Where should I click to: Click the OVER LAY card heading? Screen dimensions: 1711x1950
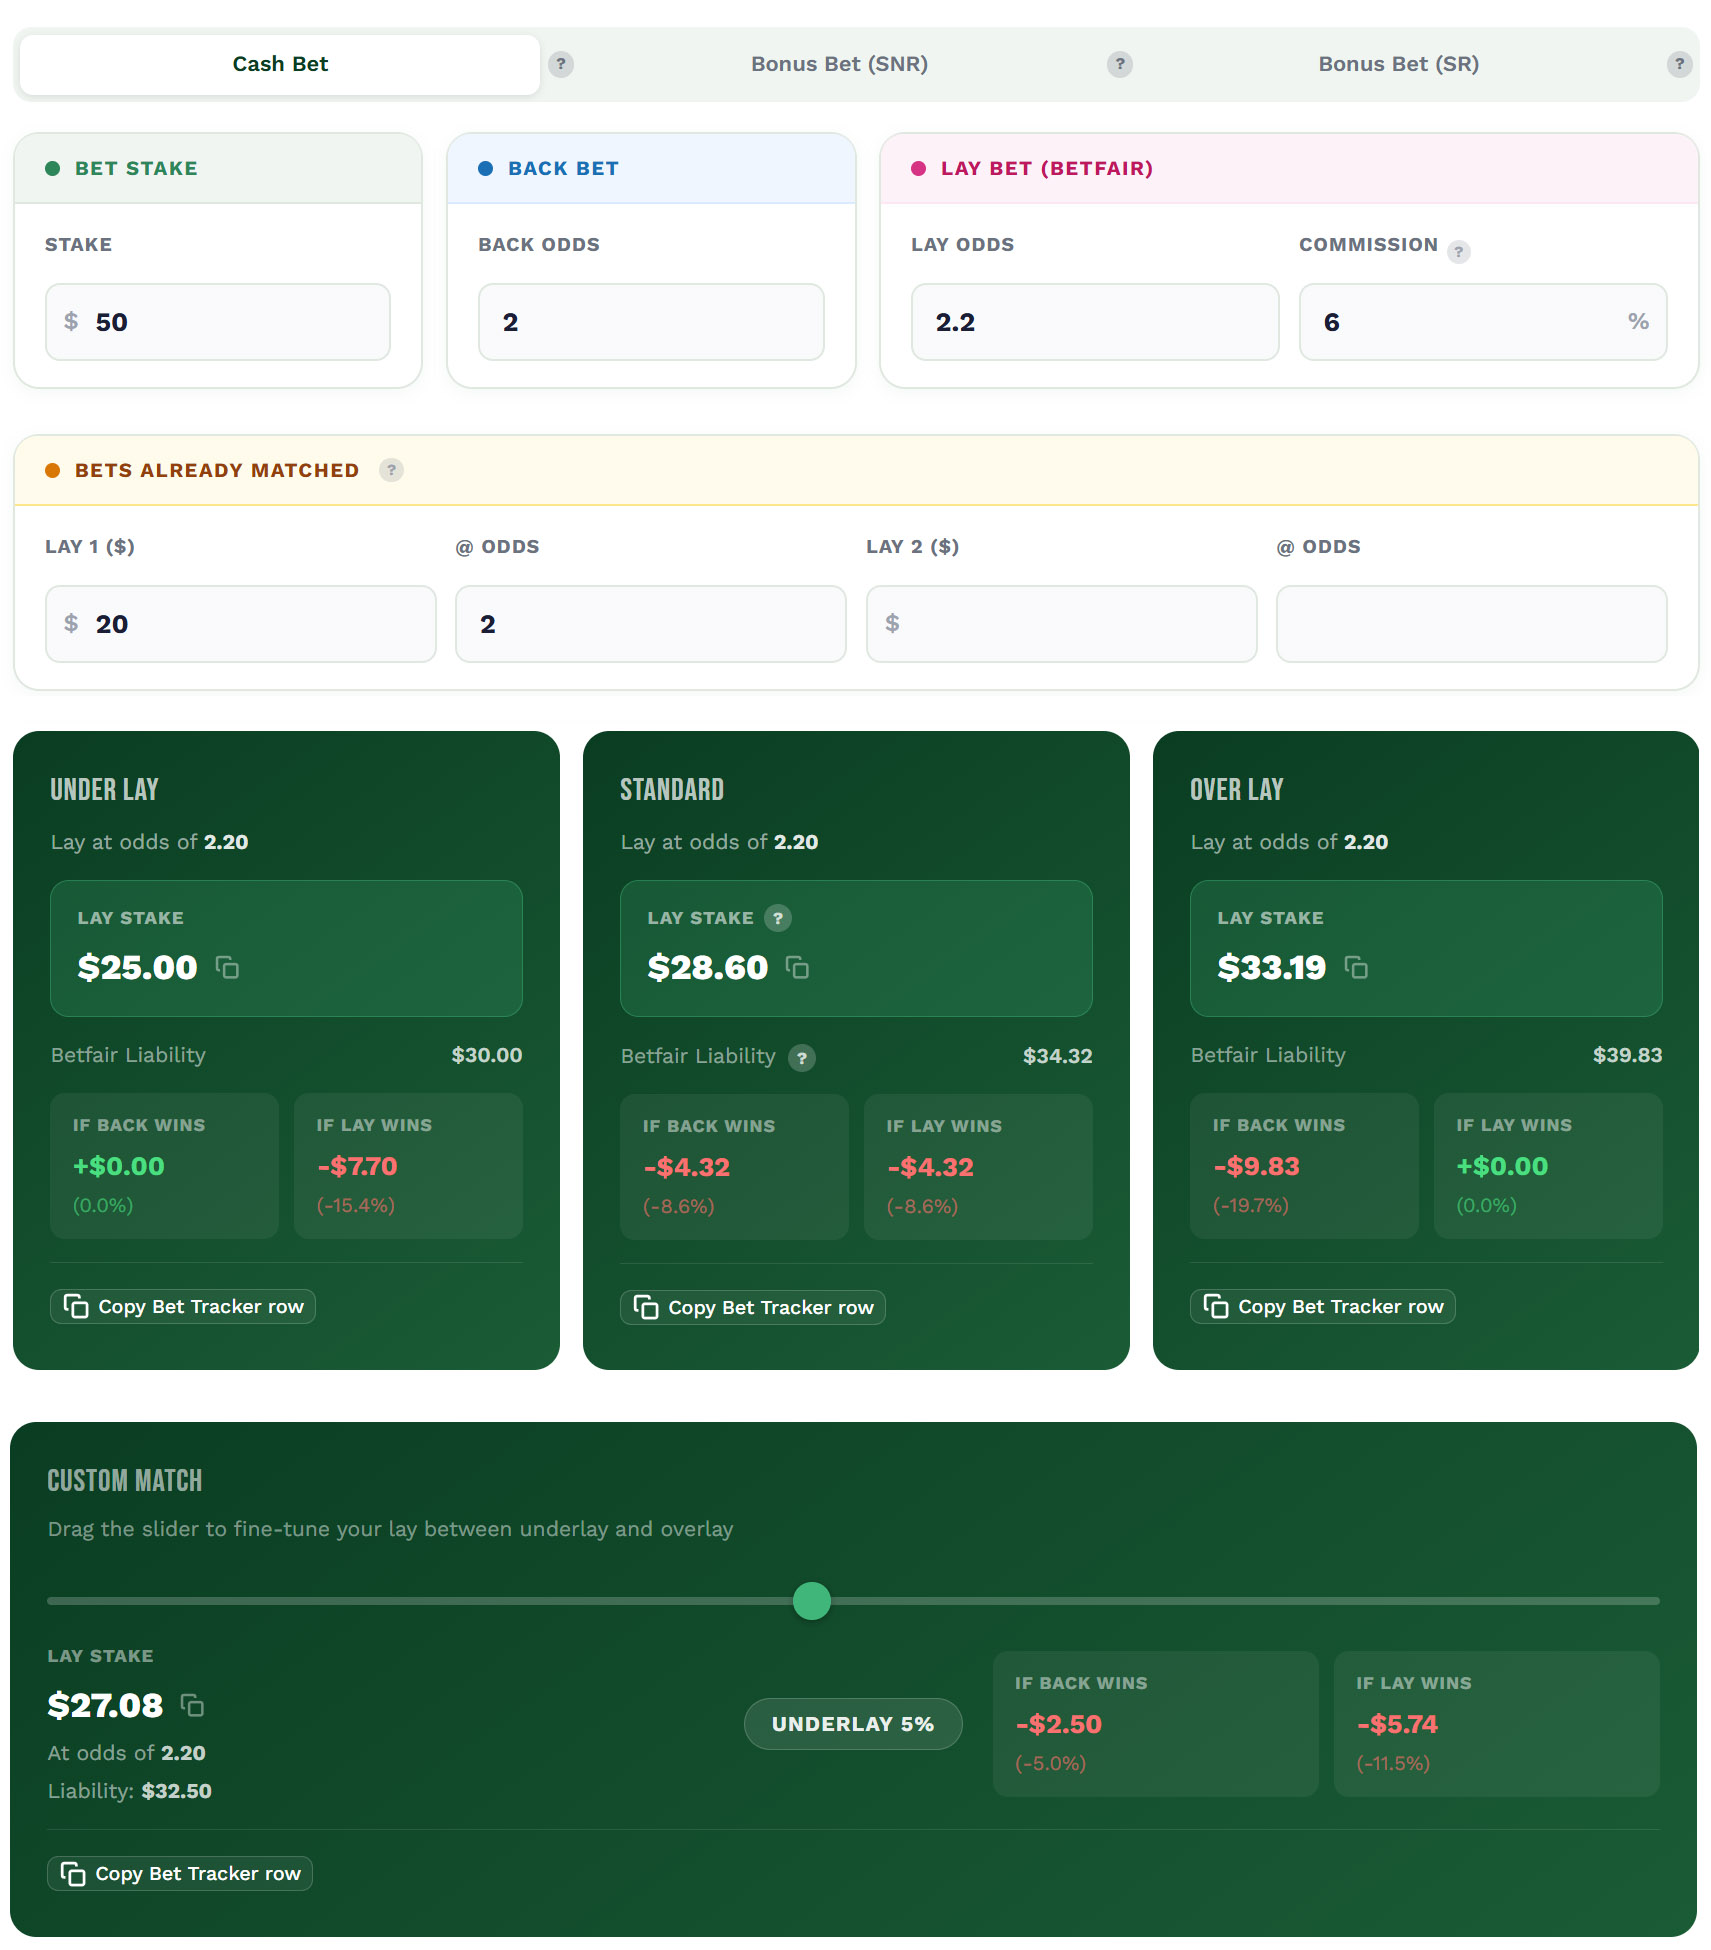(x=1236, y=790)
